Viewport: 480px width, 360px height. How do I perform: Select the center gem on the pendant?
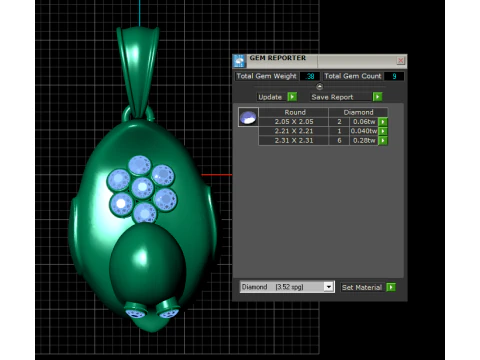tap(142, 188)
